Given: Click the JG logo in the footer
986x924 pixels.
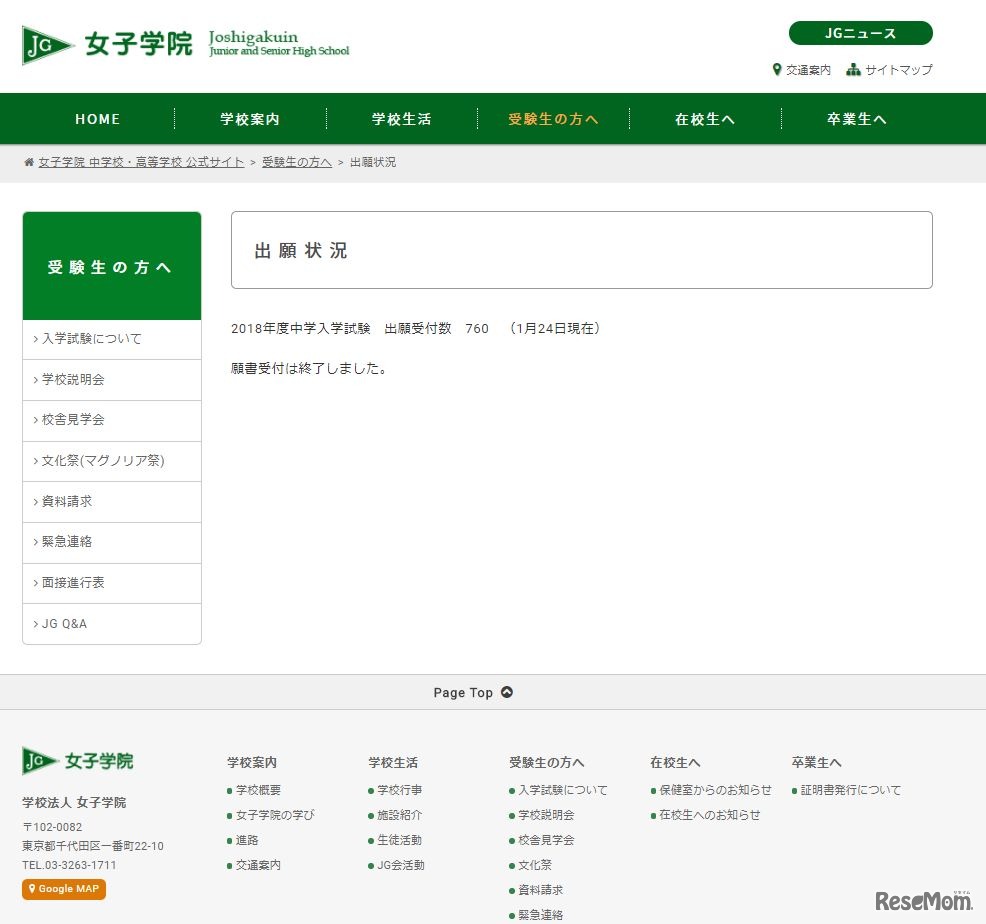Looking at the screenshot, I should pos(39,761).
